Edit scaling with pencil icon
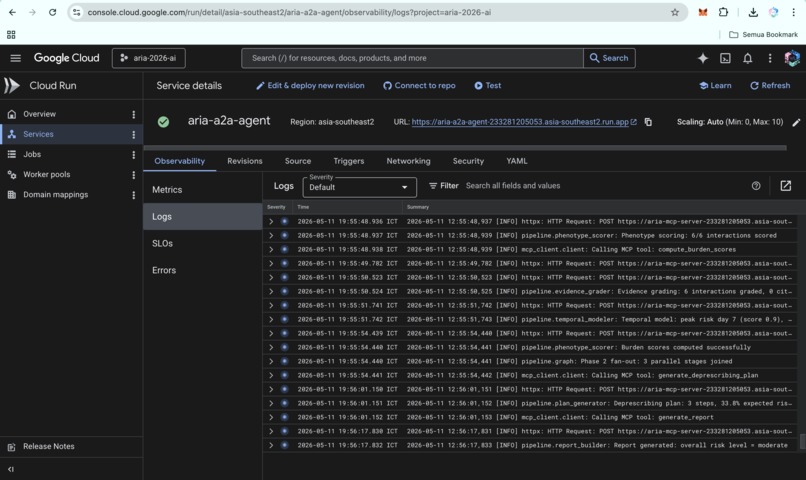Screen dimensions: 806x480 796,122
